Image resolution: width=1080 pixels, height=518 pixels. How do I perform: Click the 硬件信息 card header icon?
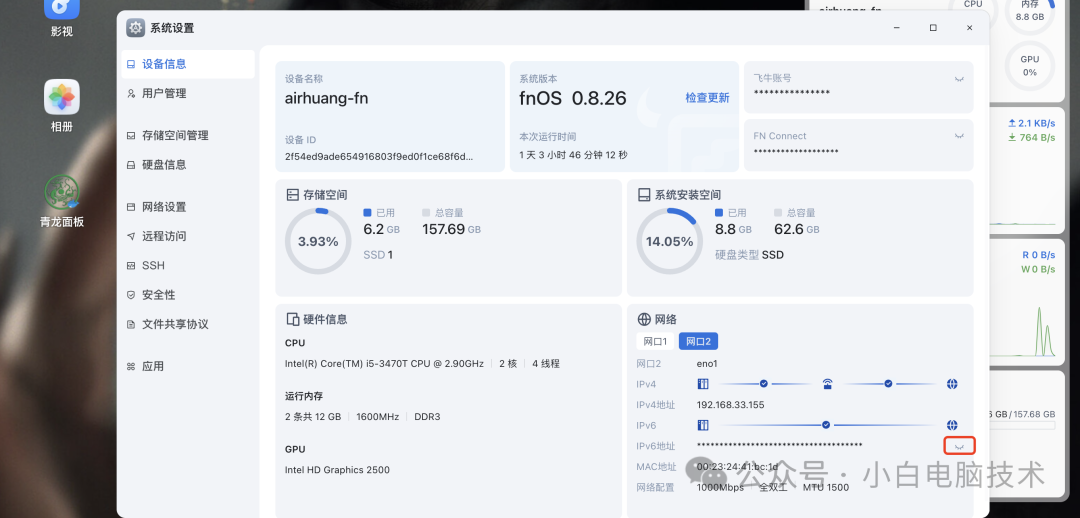click(292, 320)
